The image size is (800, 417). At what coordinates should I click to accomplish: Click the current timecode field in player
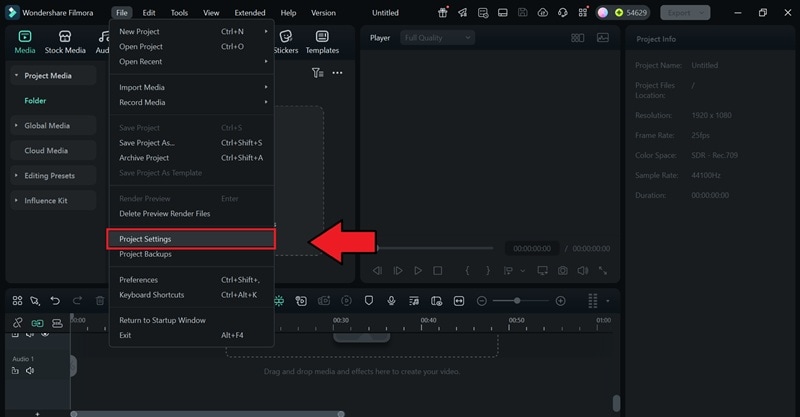click(532, 249)
